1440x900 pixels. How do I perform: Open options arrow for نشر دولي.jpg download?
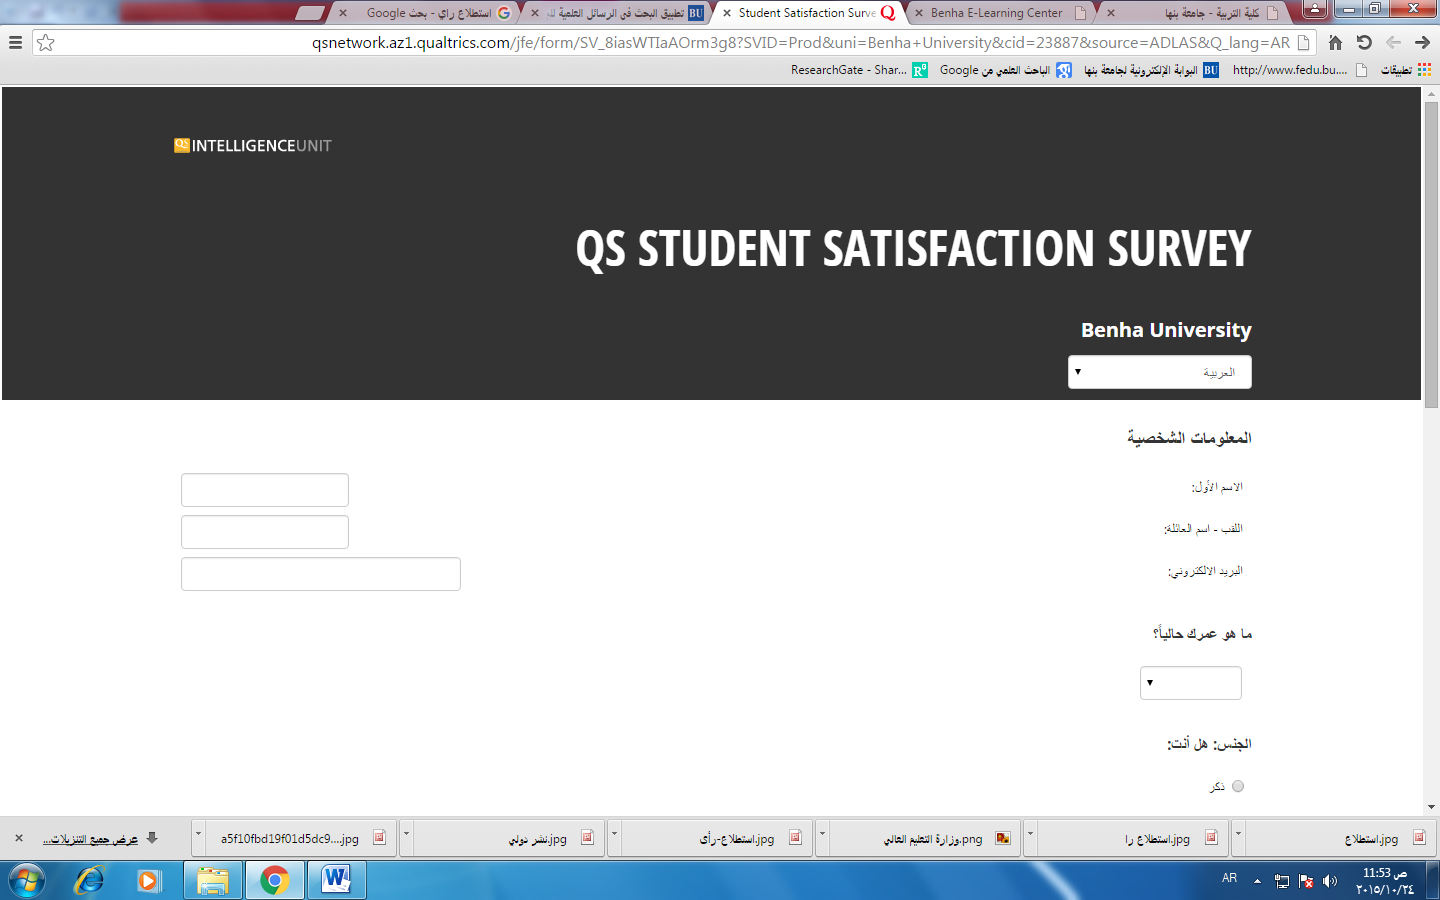click(406, 838)
